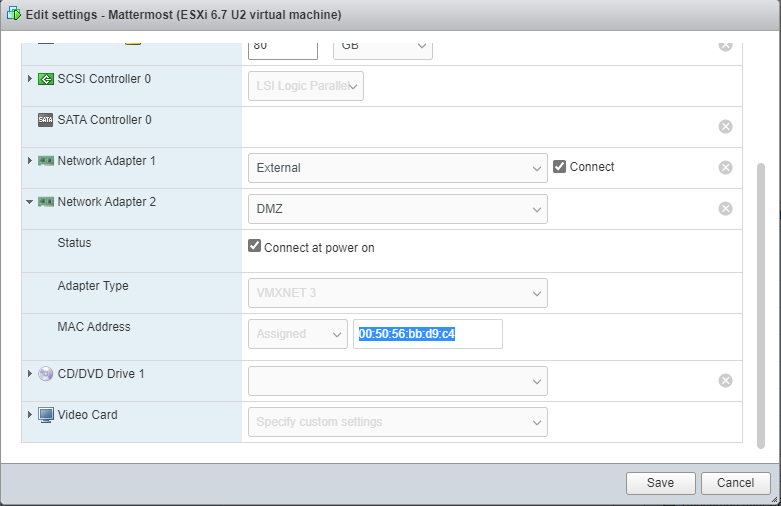
Task: Save the virtual machine settings
Action: [660, 483]
